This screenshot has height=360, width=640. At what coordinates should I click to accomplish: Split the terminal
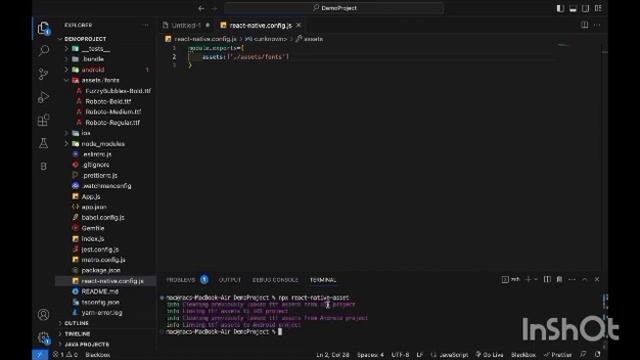[547, 280]
